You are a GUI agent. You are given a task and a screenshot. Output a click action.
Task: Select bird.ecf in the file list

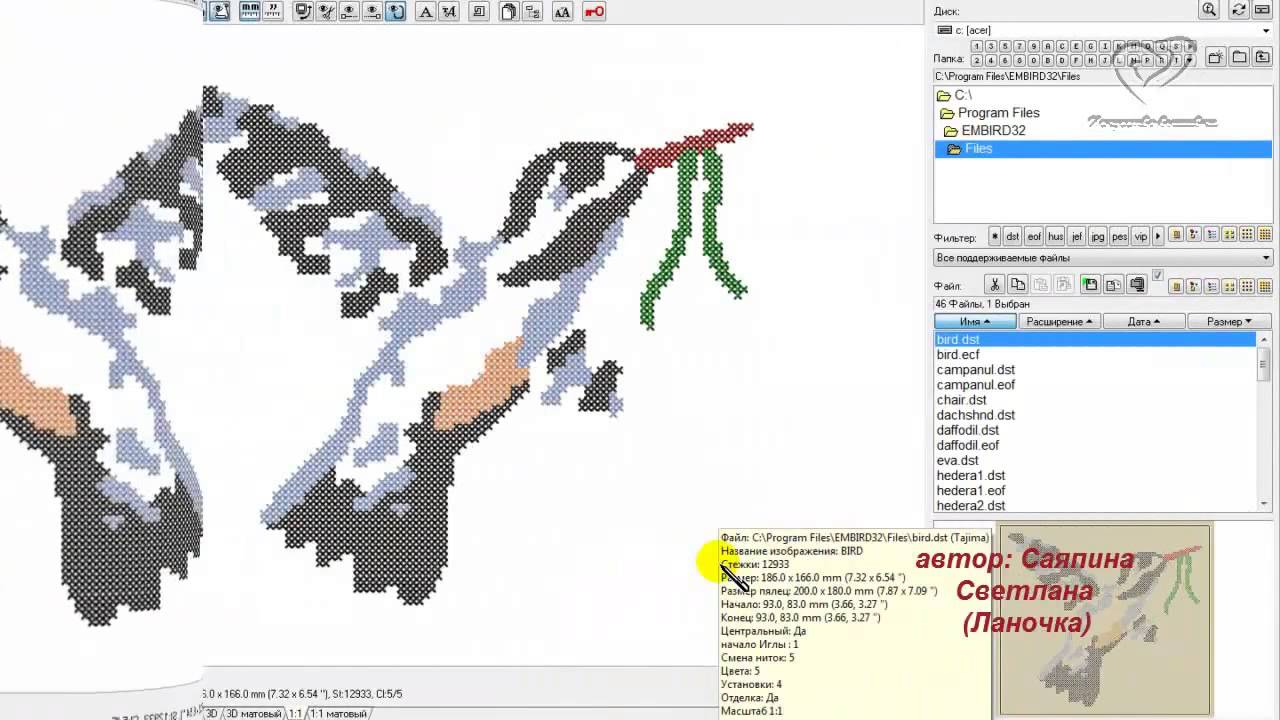pos(958,355)
